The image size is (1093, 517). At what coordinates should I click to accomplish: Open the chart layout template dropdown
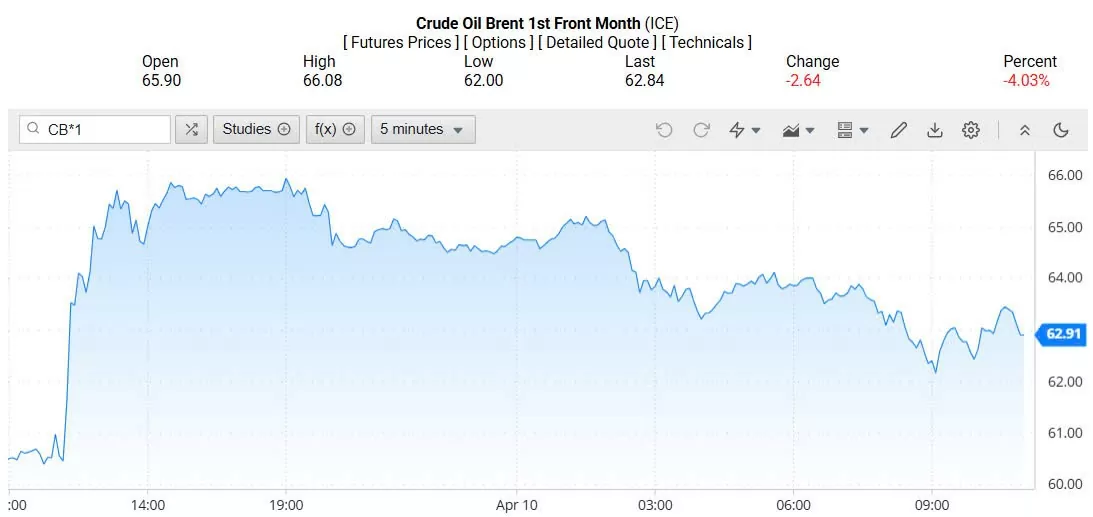coord(852,130)
